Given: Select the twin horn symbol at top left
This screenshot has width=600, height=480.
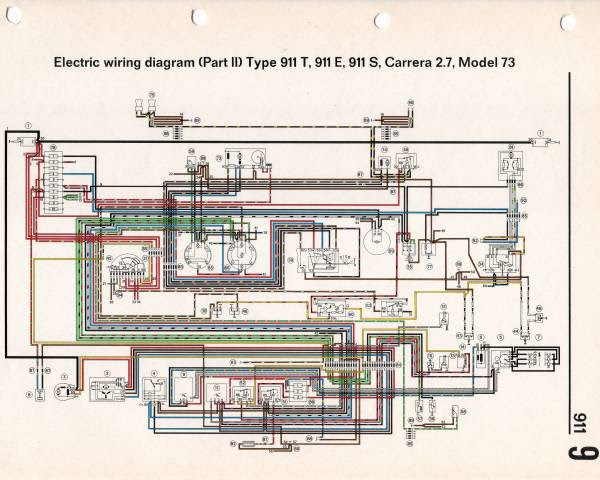Looking at the screenshot, I should (146, 105).
